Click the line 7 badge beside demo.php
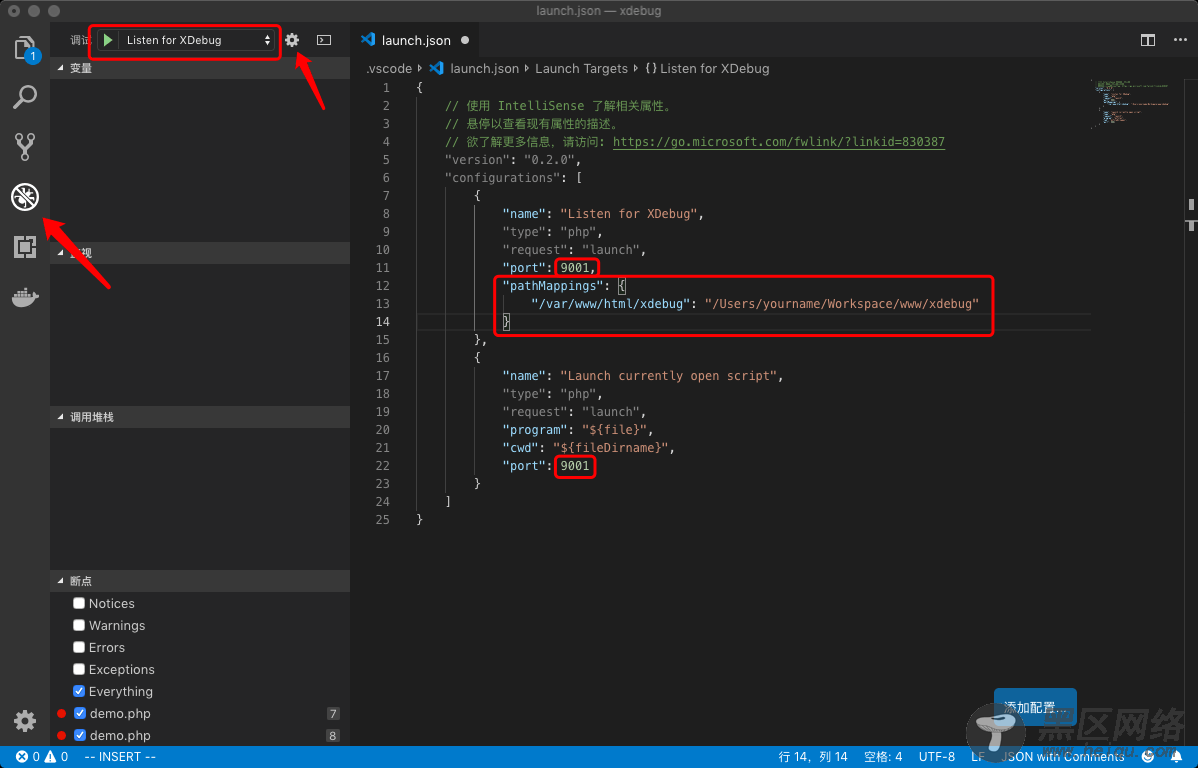The width and height of the screenshot is (1198, 768). [332, 714]
